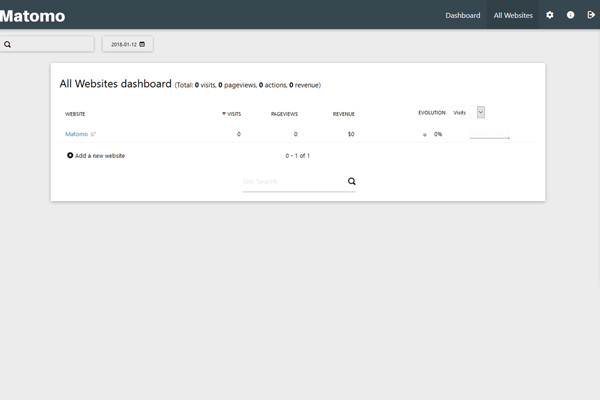
Task: Open the Matomo website link
Action: pos(76,134)
